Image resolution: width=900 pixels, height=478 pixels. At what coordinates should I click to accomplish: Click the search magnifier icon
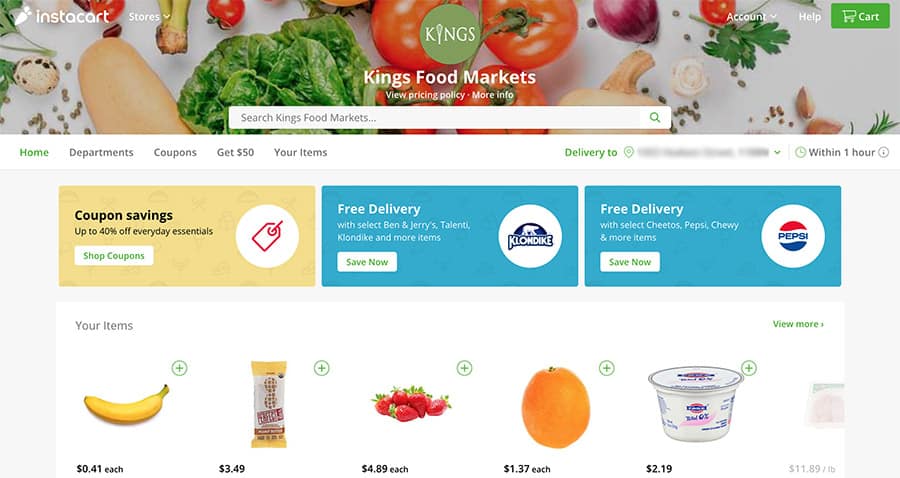tap(655, 118)
